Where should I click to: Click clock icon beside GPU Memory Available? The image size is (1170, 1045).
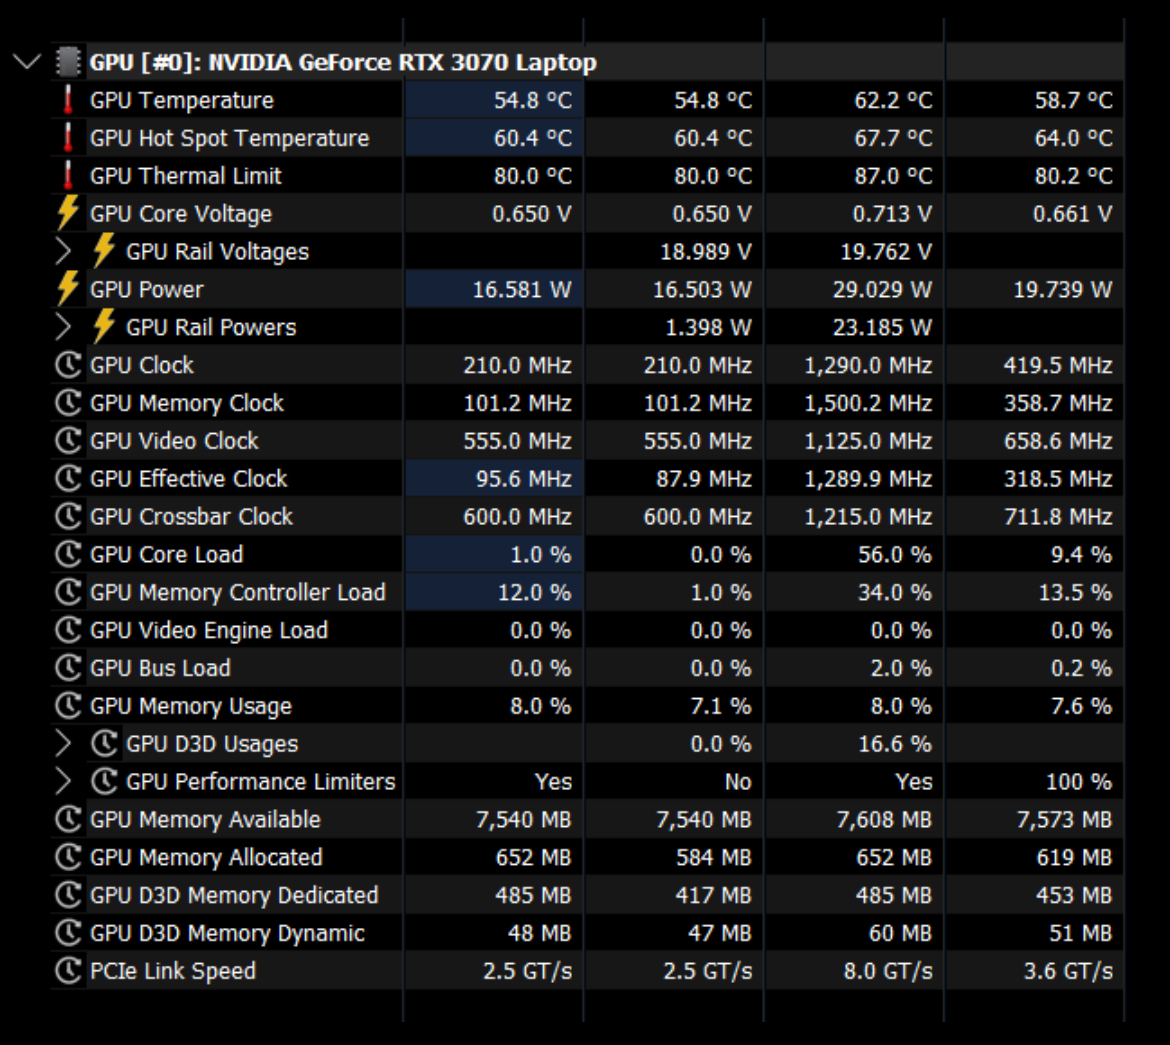68,820
